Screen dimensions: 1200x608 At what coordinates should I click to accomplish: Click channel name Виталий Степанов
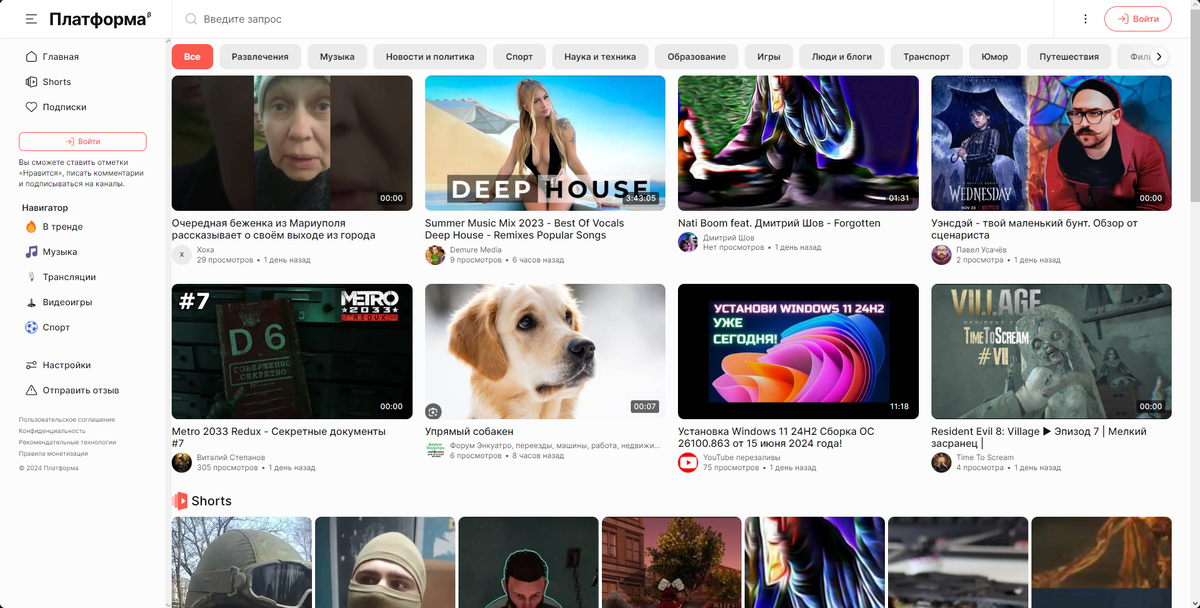click(x=231, y=457)
